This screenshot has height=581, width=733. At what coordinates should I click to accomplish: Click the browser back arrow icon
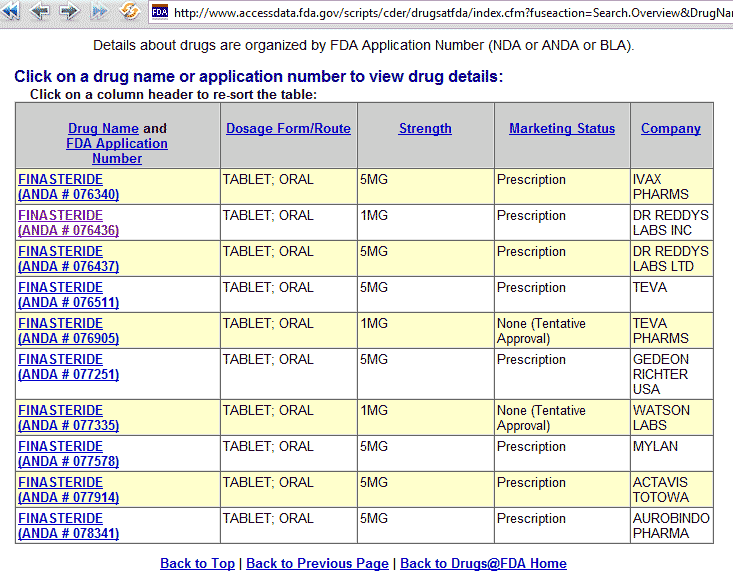(x=40, y=11)
